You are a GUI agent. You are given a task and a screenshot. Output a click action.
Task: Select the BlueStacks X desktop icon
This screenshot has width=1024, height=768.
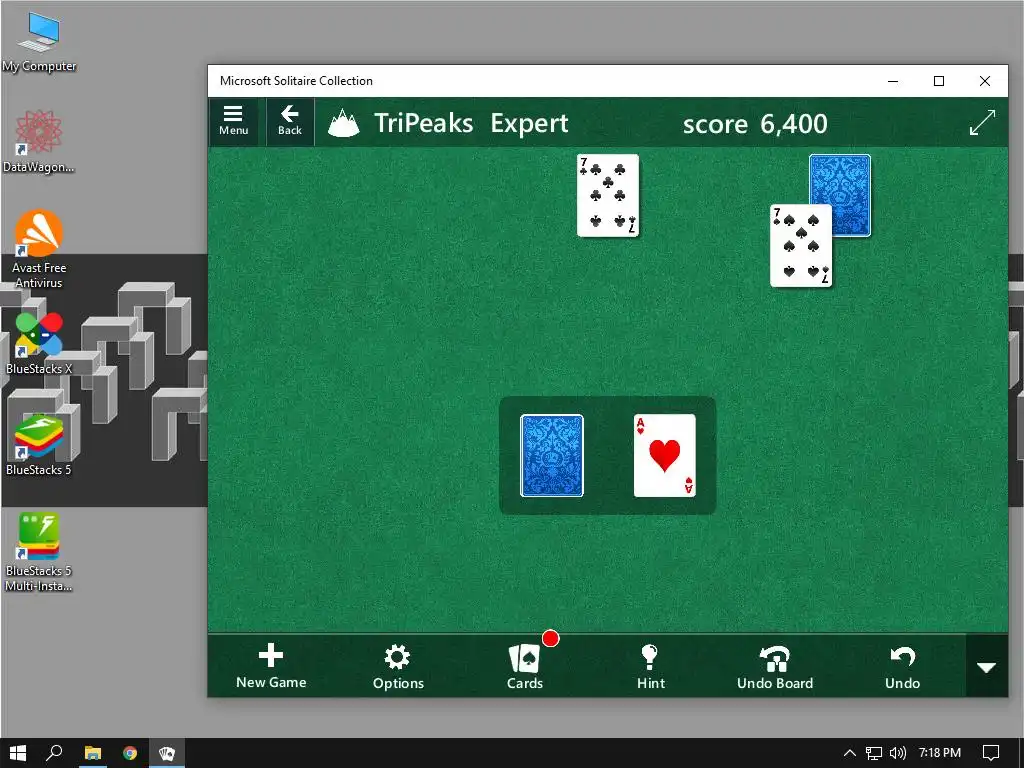coord(39,344)
